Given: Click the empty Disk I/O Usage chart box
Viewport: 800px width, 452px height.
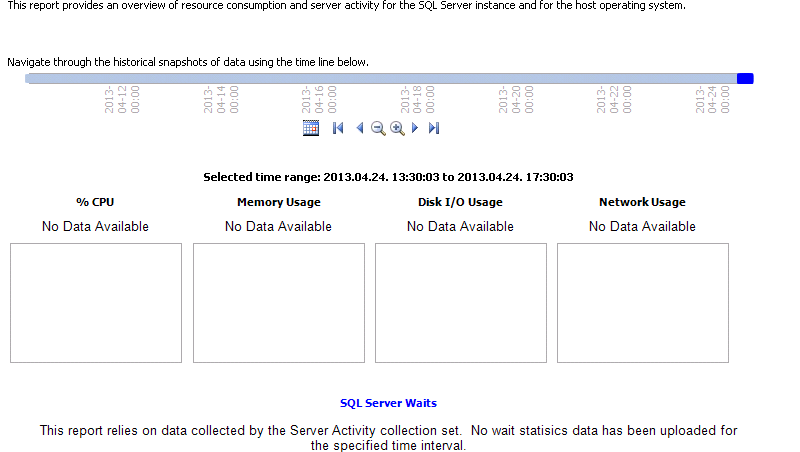Looking at the screenshot, I should [x=461, y=303].
